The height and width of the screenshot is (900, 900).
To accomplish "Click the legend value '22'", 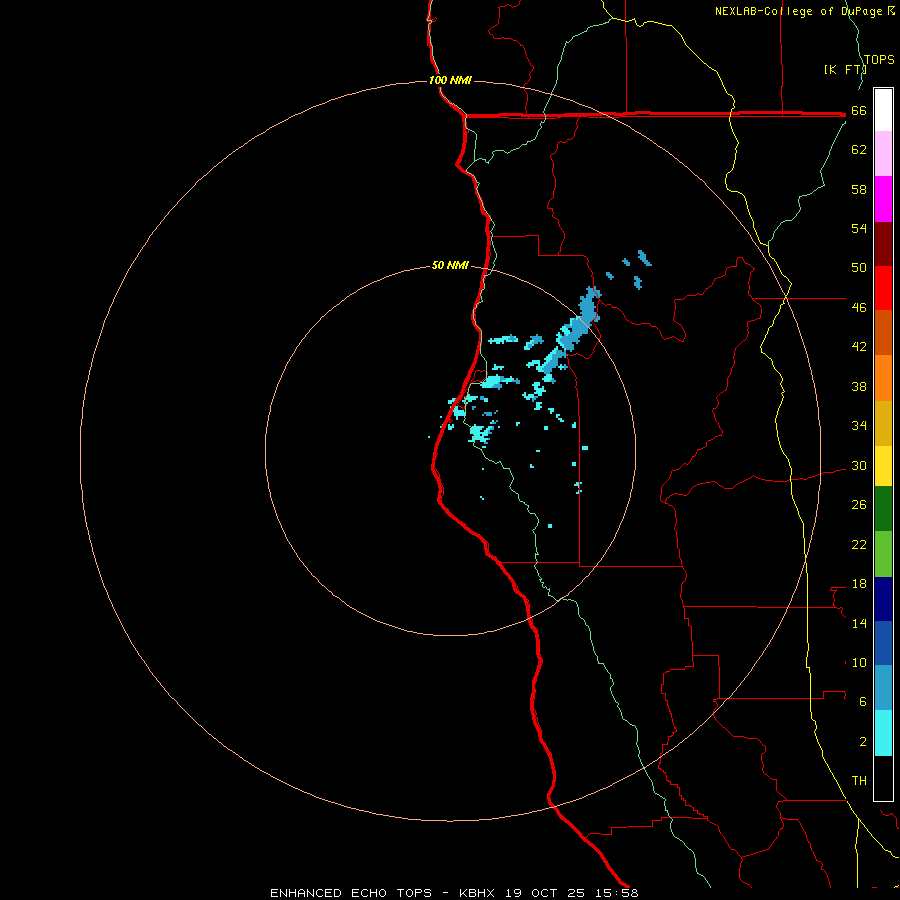I will (x=859, y=545).
